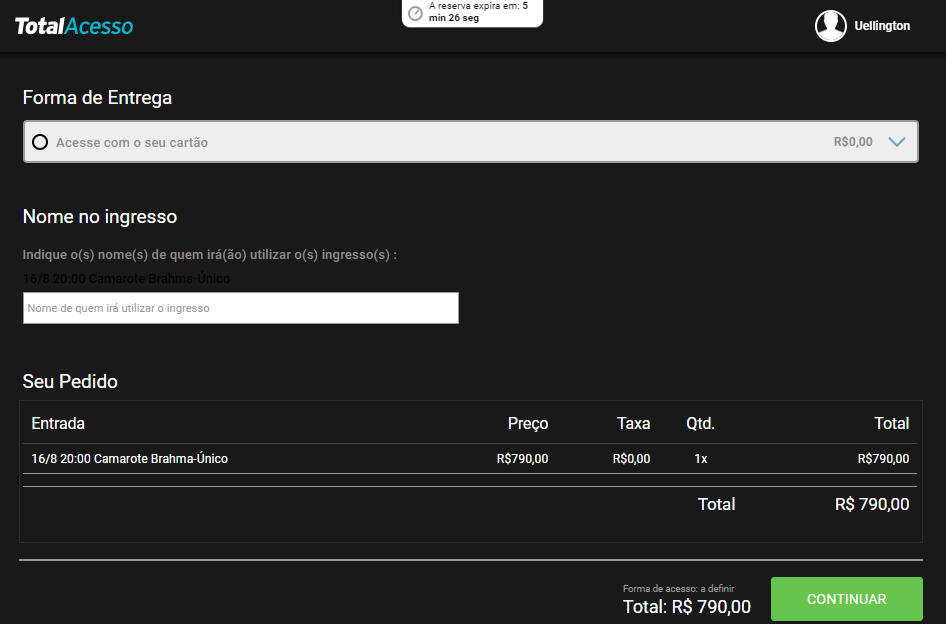Click the 1x quantity cell
Image resolution: width=946 pixels, height=624 pixels.
click(x=700, y=459)
